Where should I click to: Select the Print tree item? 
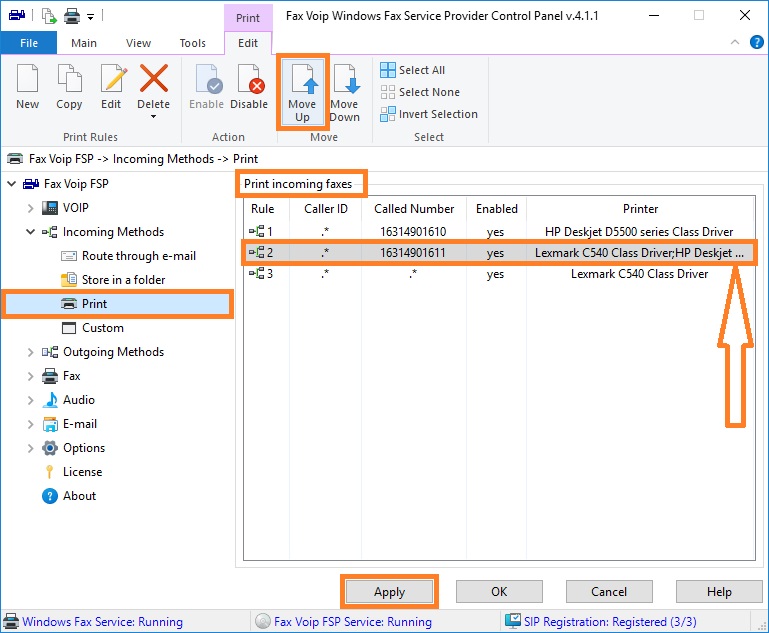118,304
